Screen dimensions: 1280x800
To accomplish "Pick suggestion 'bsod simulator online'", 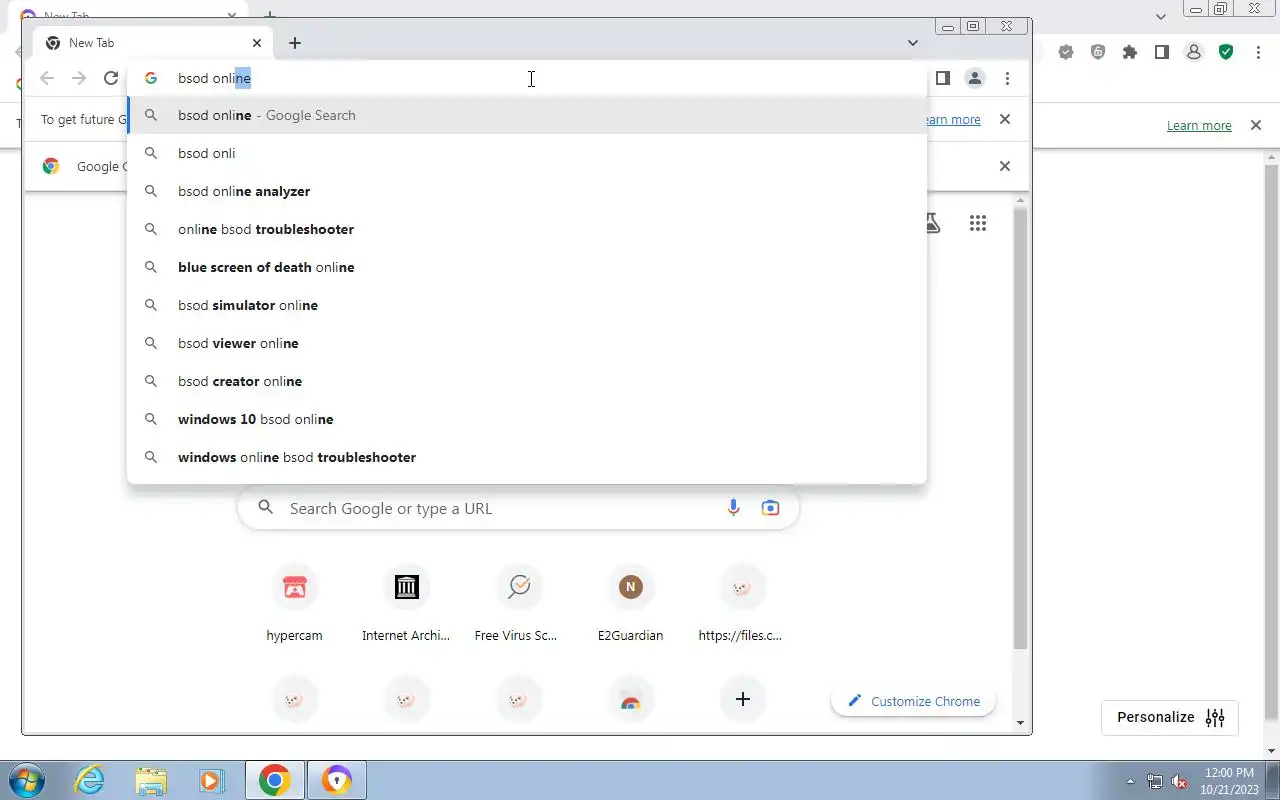I will tap(527, 305).
